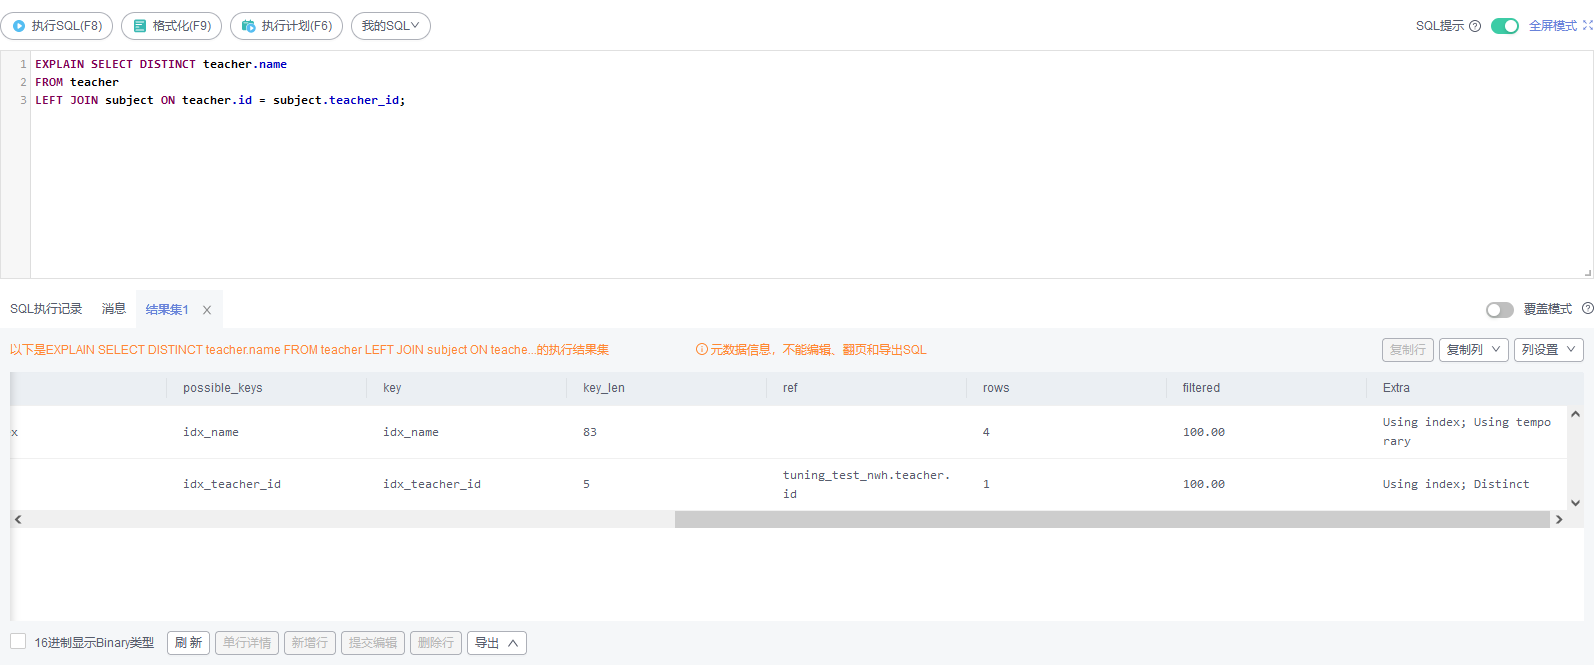Viewport: 1594px width, 665px height.
Task: Click the horizontal scrollbar thumb in results
Action: 1112,519
